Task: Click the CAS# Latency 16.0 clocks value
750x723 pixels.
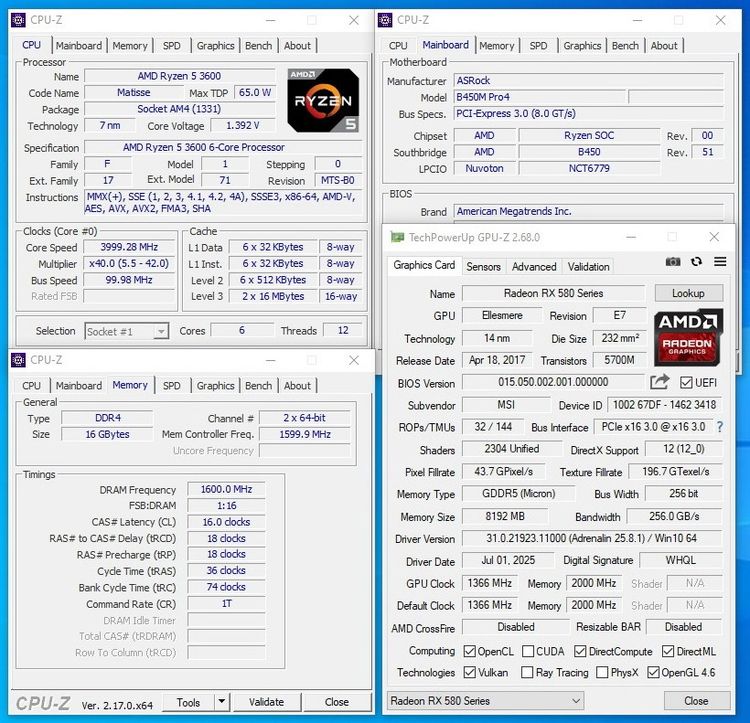Action: 226,522
